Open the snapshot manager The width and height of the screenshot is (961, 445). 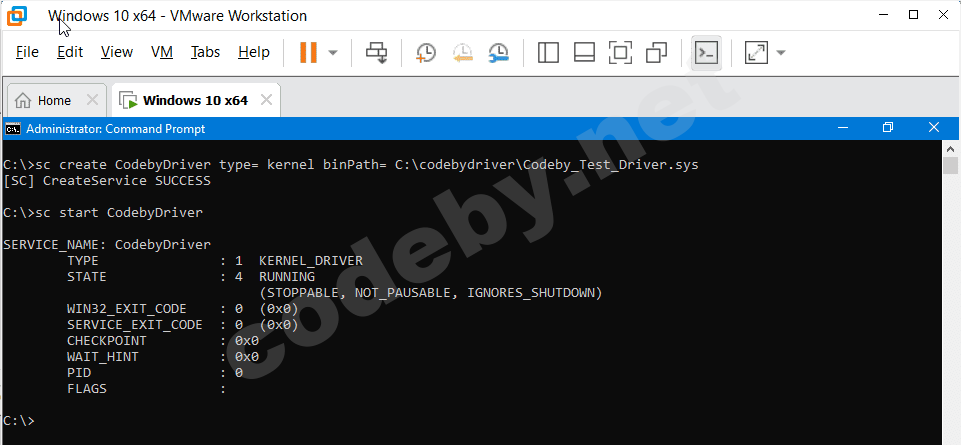click(499, 53)
